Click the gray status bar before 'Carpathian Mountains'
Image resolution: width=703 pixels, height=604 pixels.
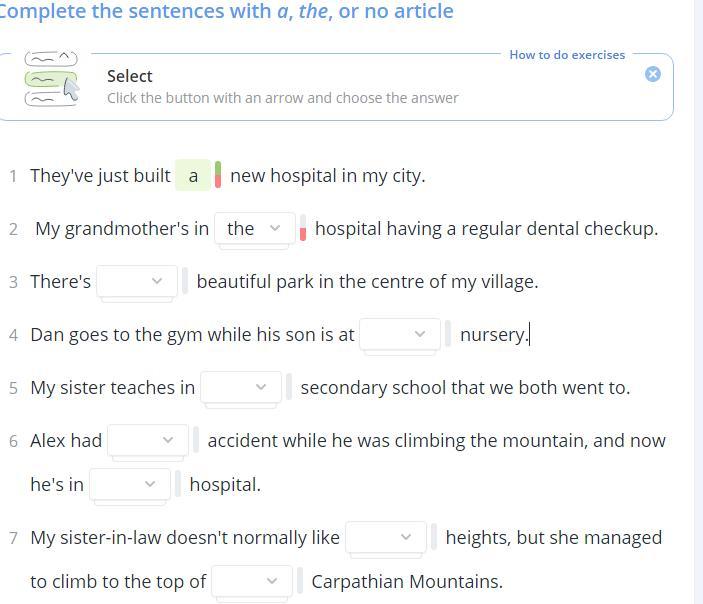tap(300, 582)
